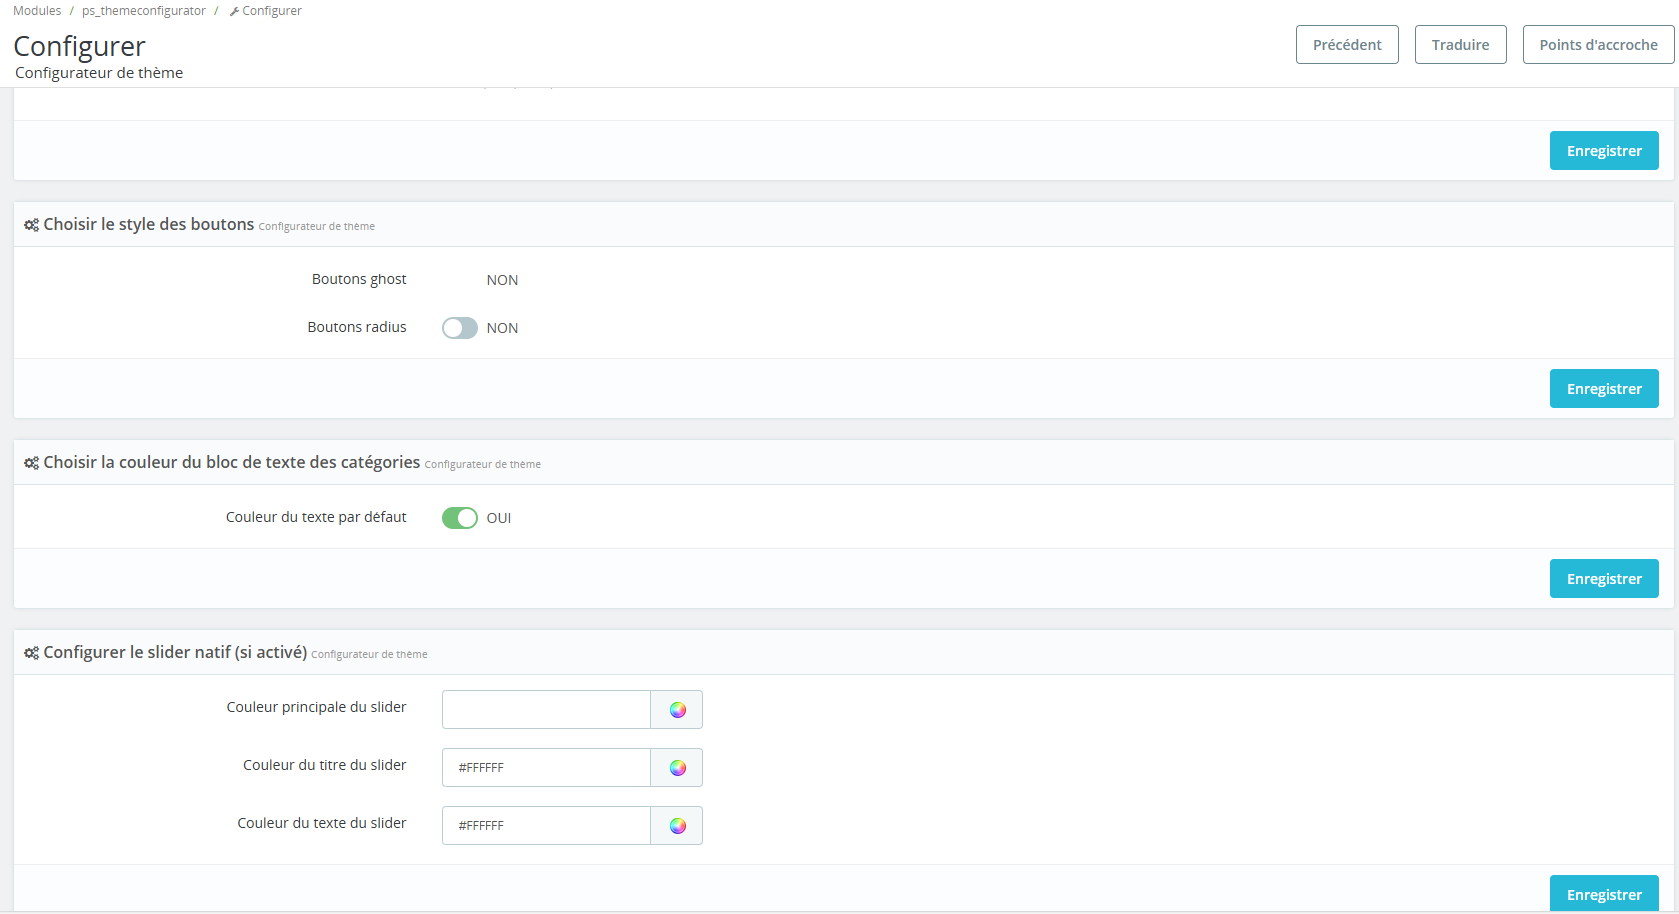Enable the Boutons radius toggle
1679x914 pixels.
(x=460, y=328)
